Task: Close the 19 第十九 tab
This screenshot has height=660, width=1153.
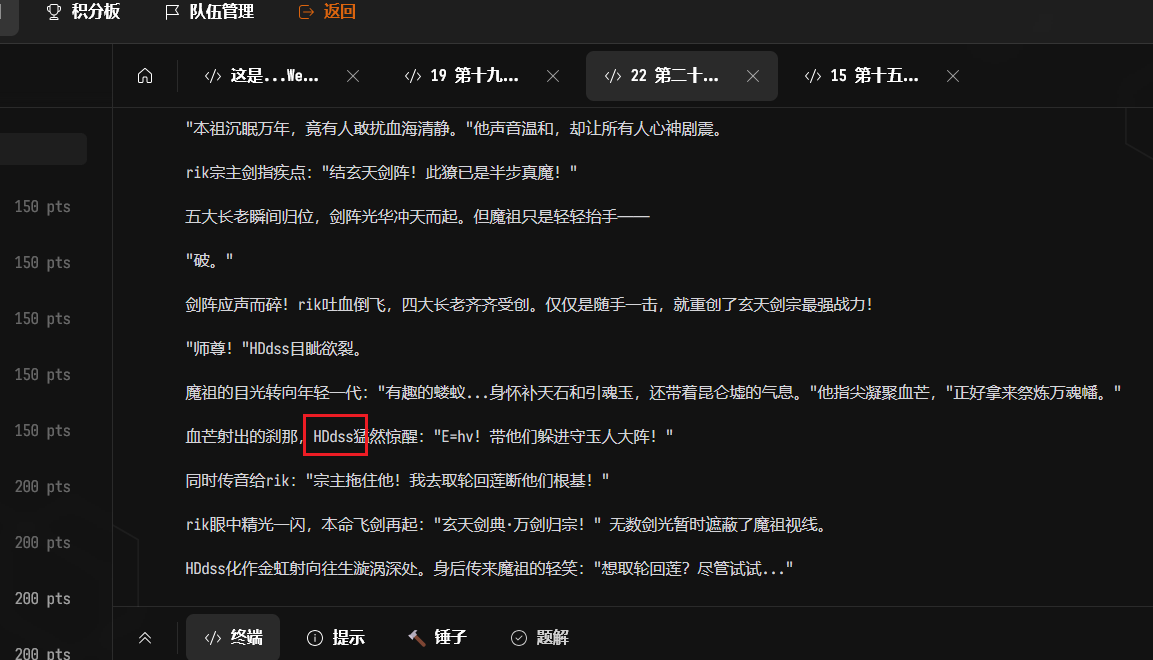Action: pyautogui.click(x=553, y=76)
